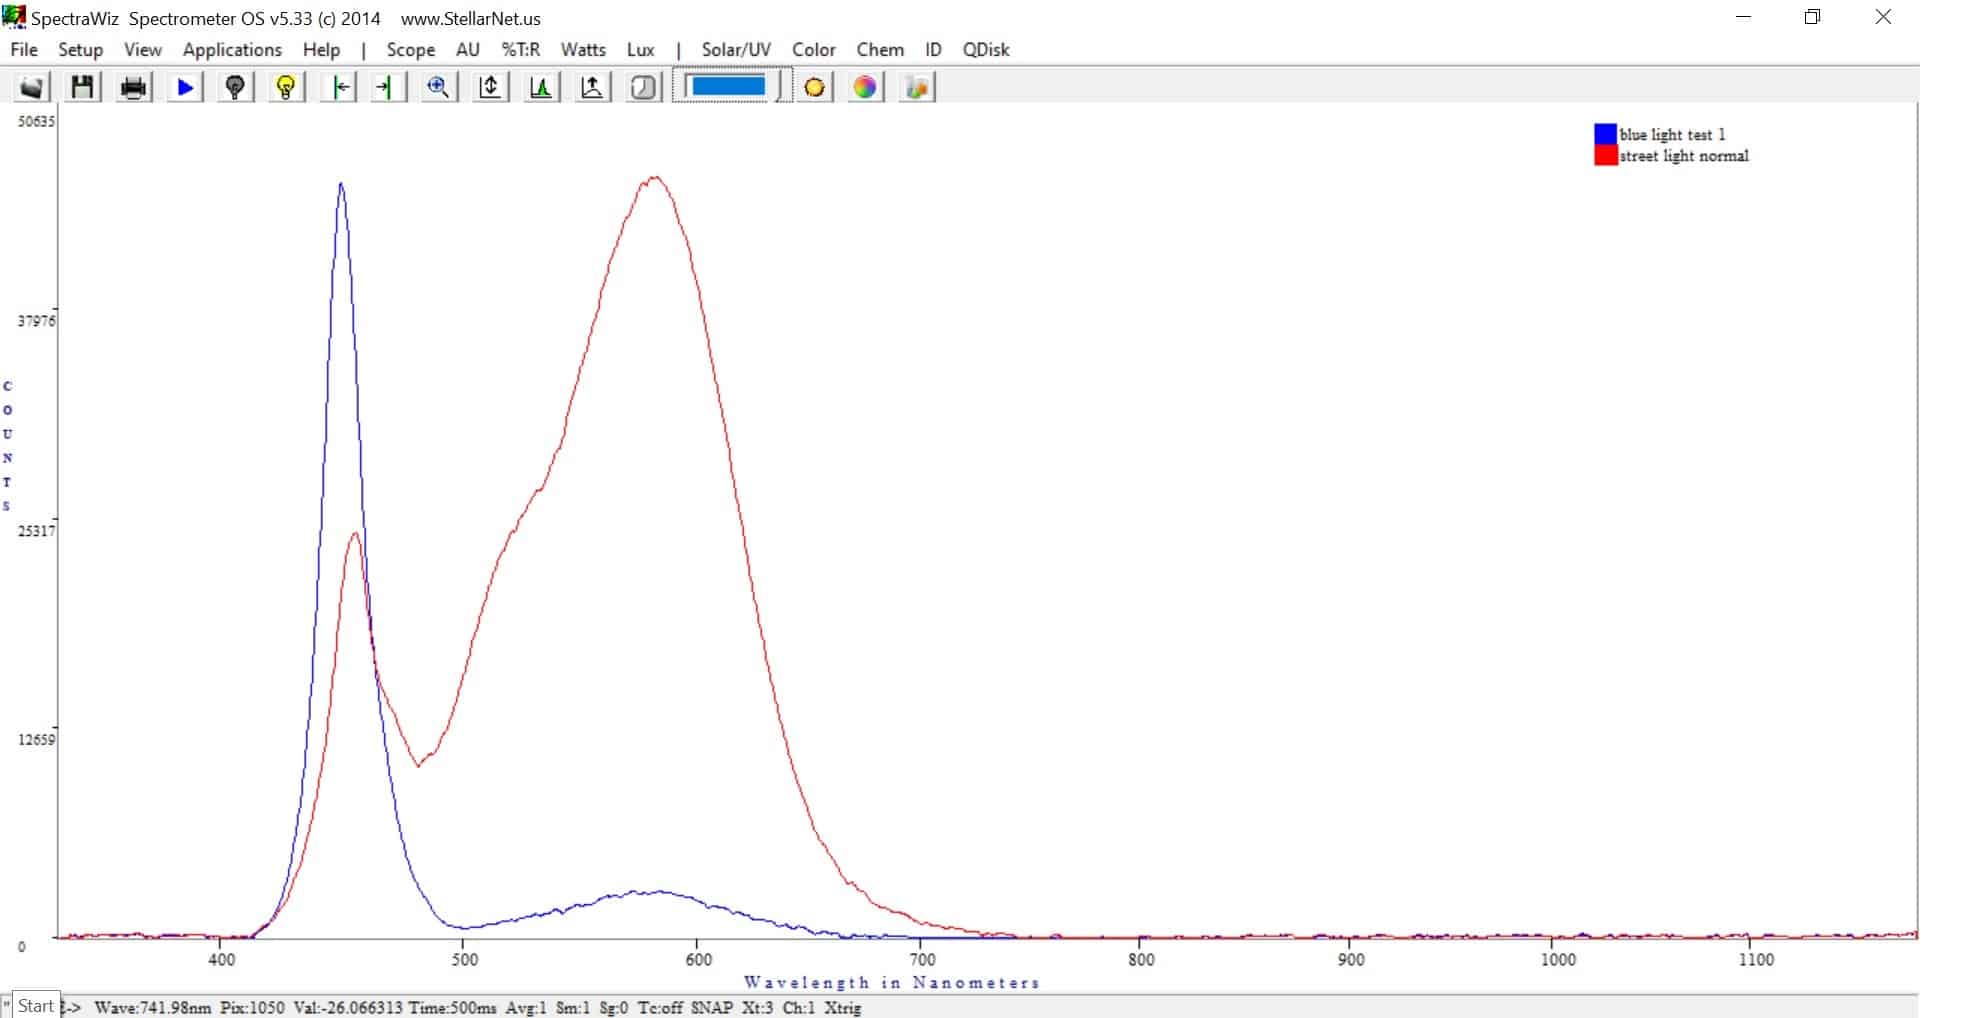The image size is (1962, 1018).
Task: Open the Solar/UV menu item
Action: click(x=736, y=49)
